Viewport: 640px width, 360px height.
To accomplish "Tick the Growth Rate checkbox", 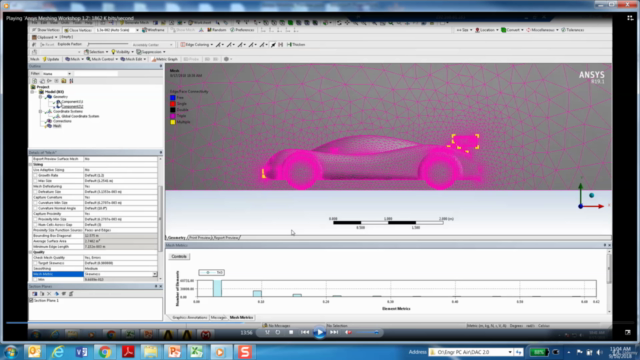I will tap(36, 176).
